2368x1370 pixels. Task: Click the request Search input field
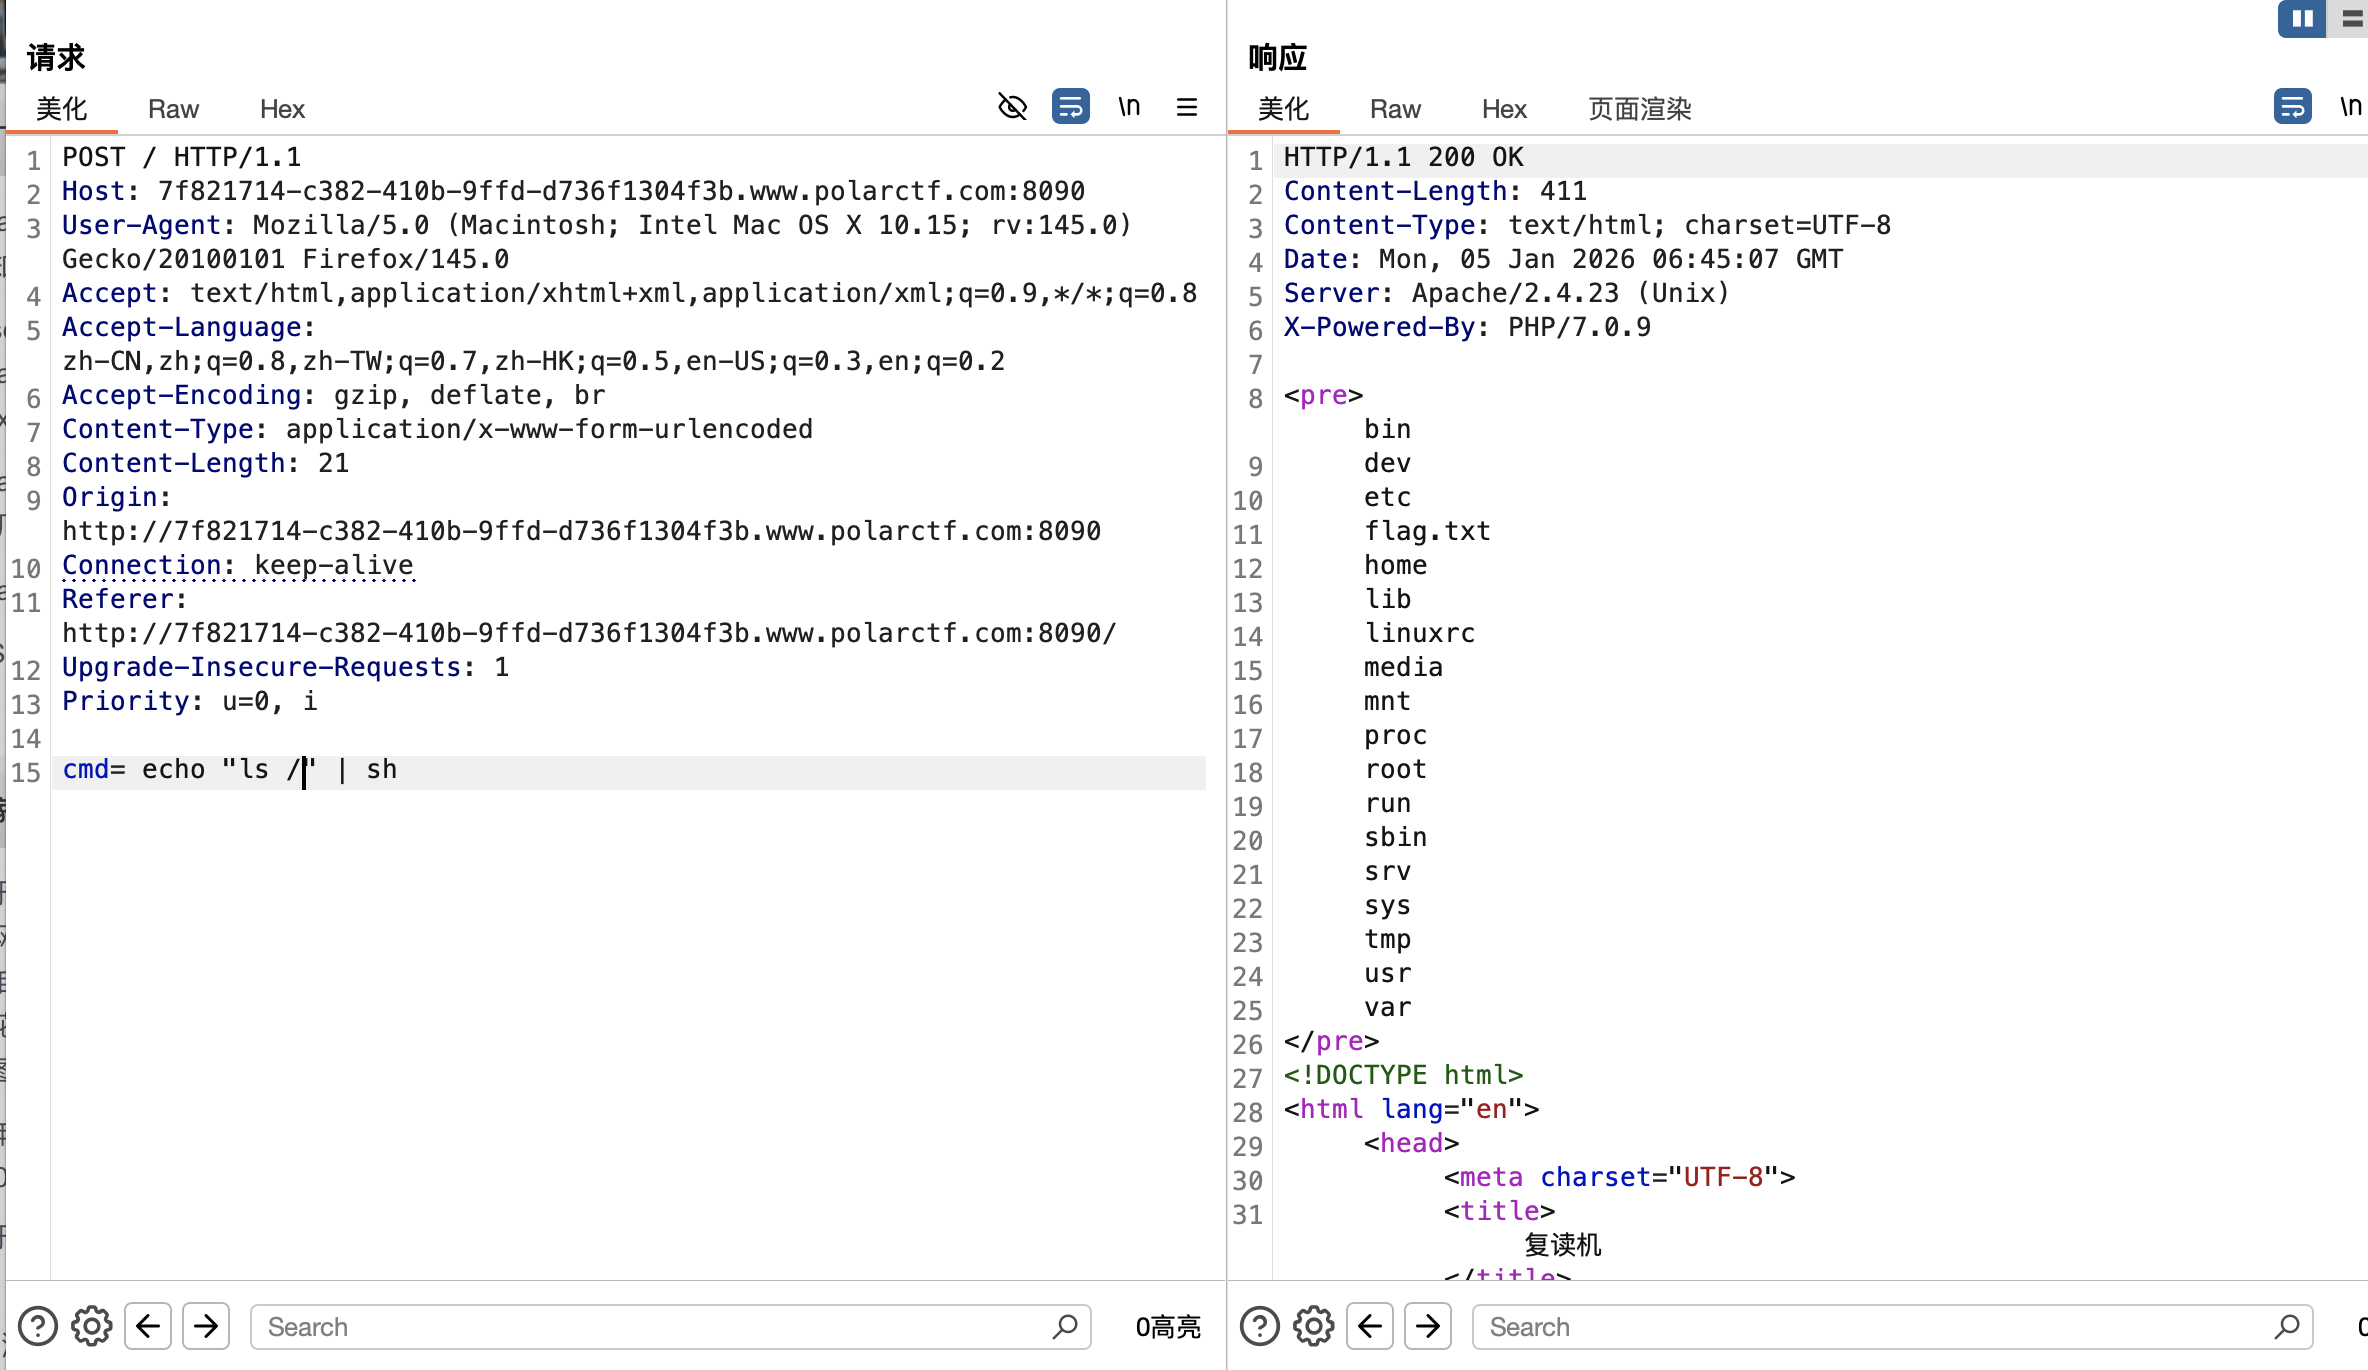[650, 1326]
